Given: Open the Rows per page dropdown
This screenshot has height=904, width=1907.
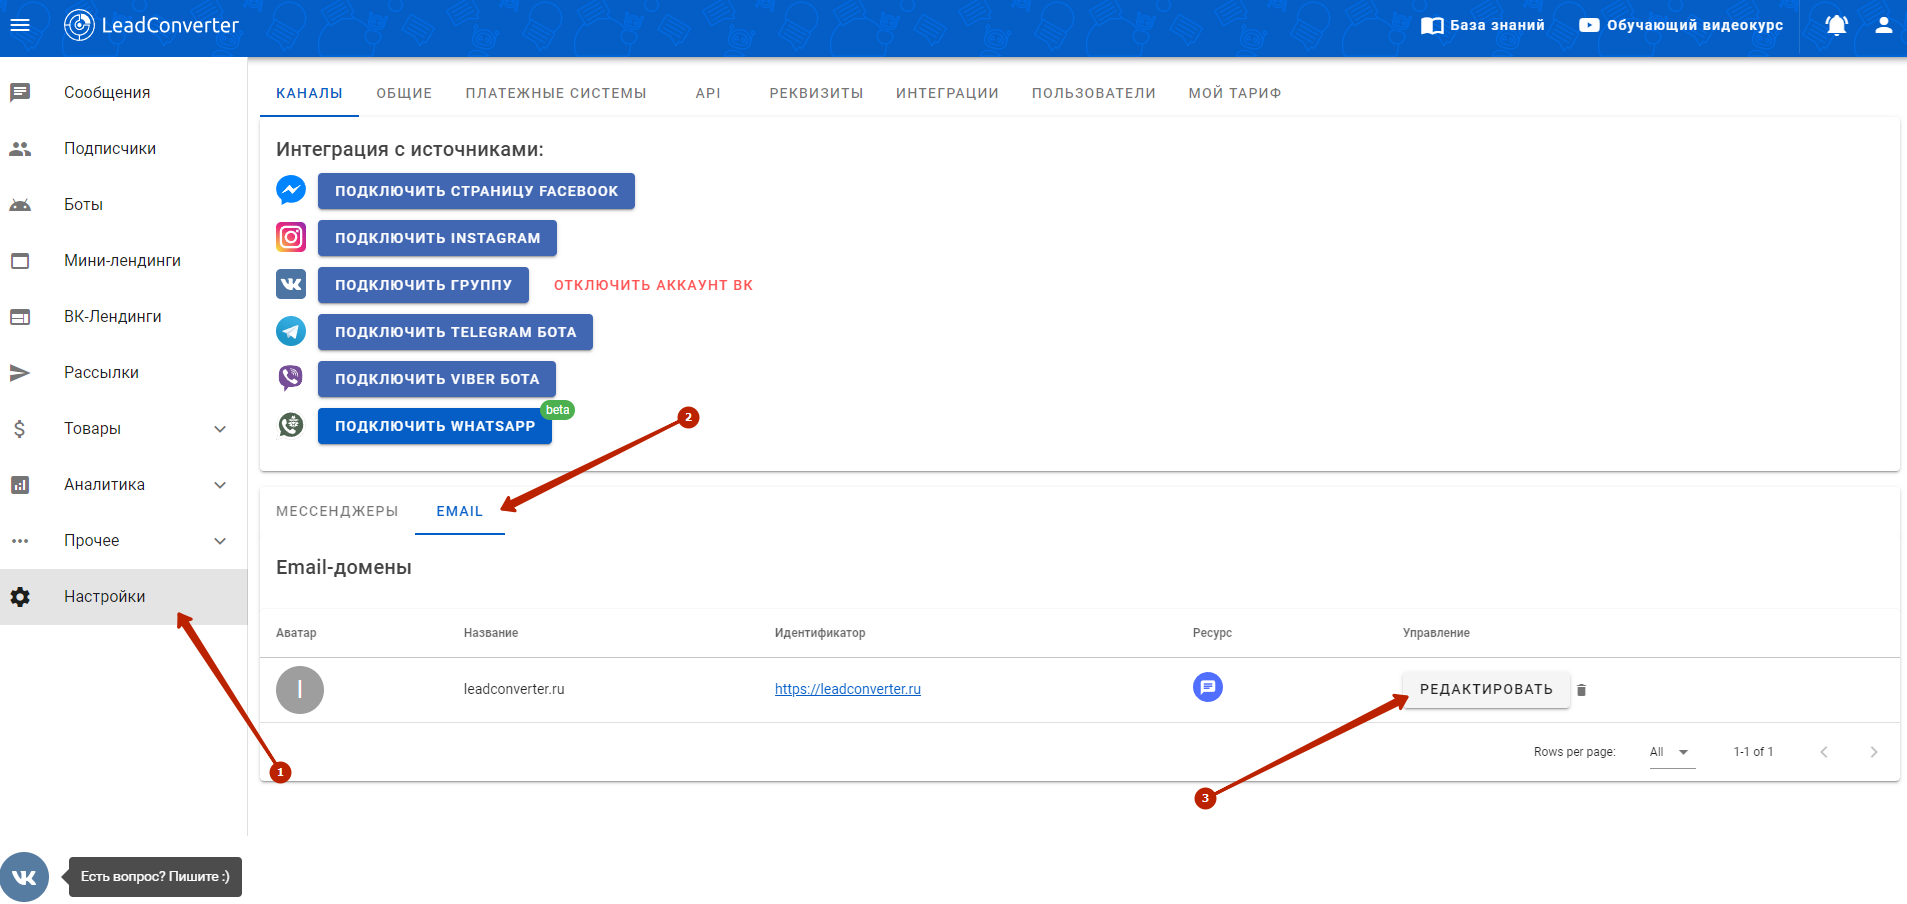Looking at the screenshot, I should 1671,752.
